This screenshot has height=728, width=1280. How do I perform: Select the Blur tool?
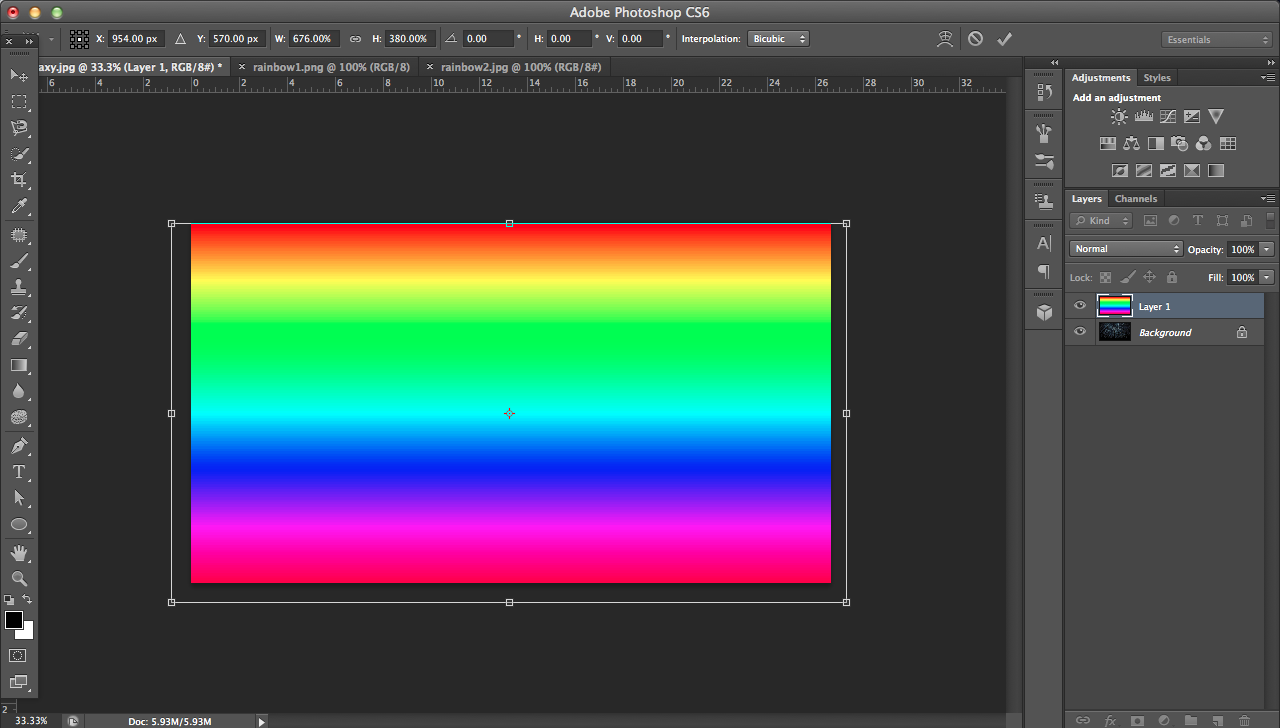[x=19, y=391]
